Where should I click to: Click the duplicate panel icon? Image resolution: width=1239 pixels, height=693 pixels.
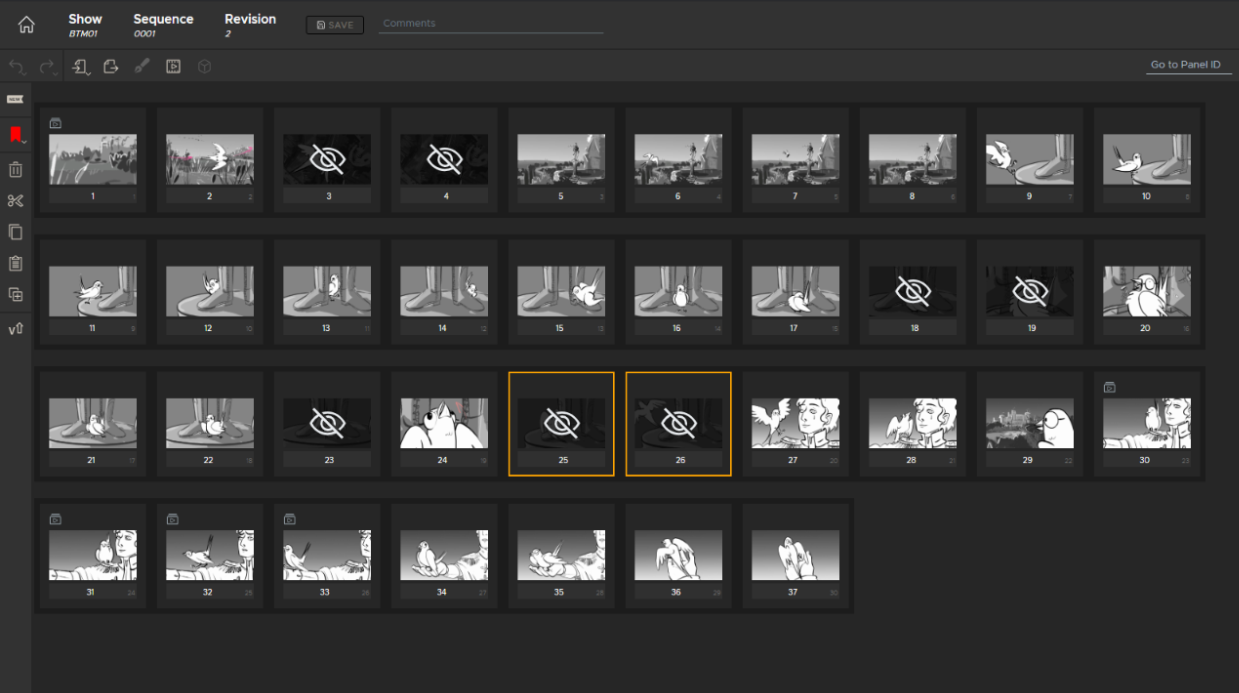[15, 294]
